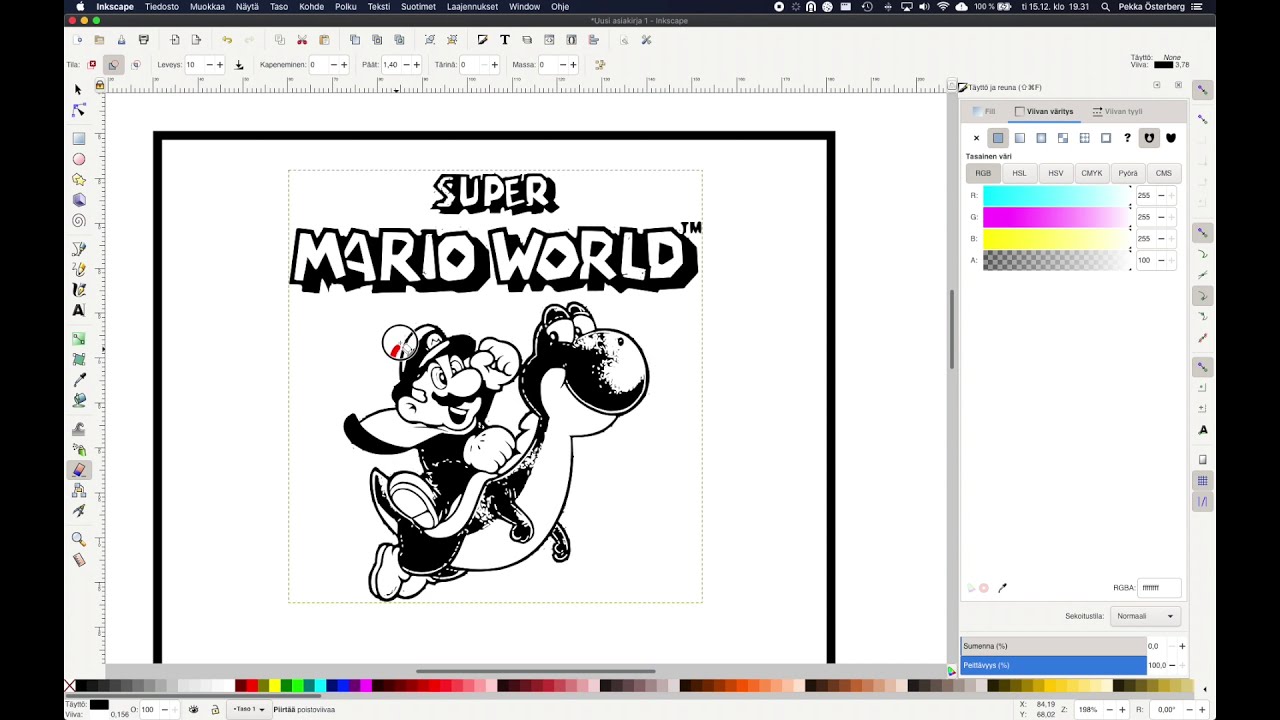The image size is (1280, 720).
Task: Set stroke paint to pattern
Action: tap(1084, 138)
